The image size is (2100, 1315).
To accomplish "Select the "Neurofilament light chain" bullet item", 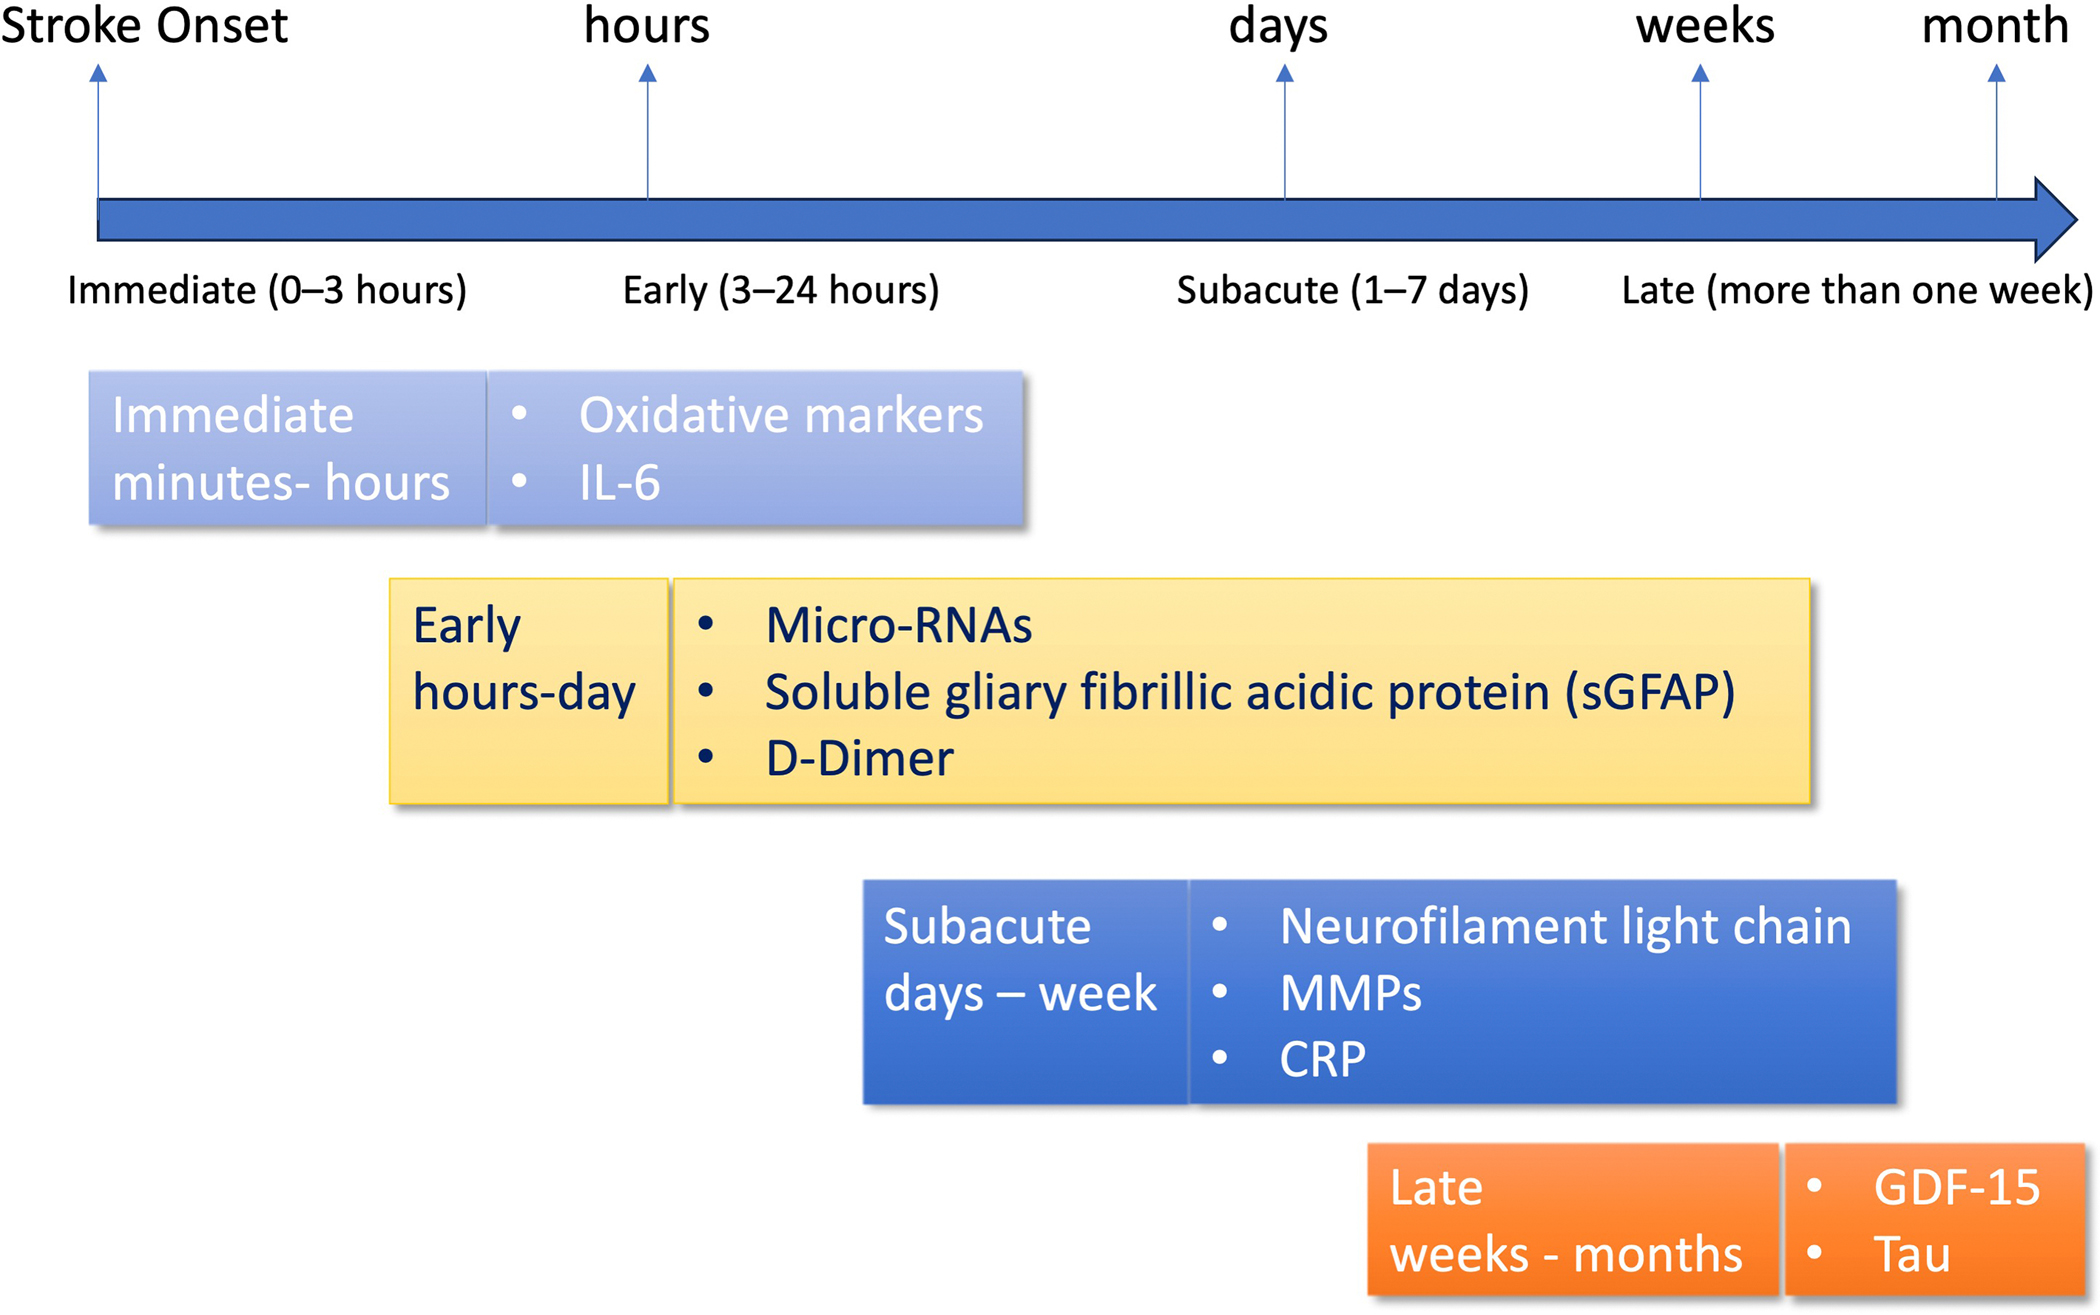I will (x=1565, y=926).
